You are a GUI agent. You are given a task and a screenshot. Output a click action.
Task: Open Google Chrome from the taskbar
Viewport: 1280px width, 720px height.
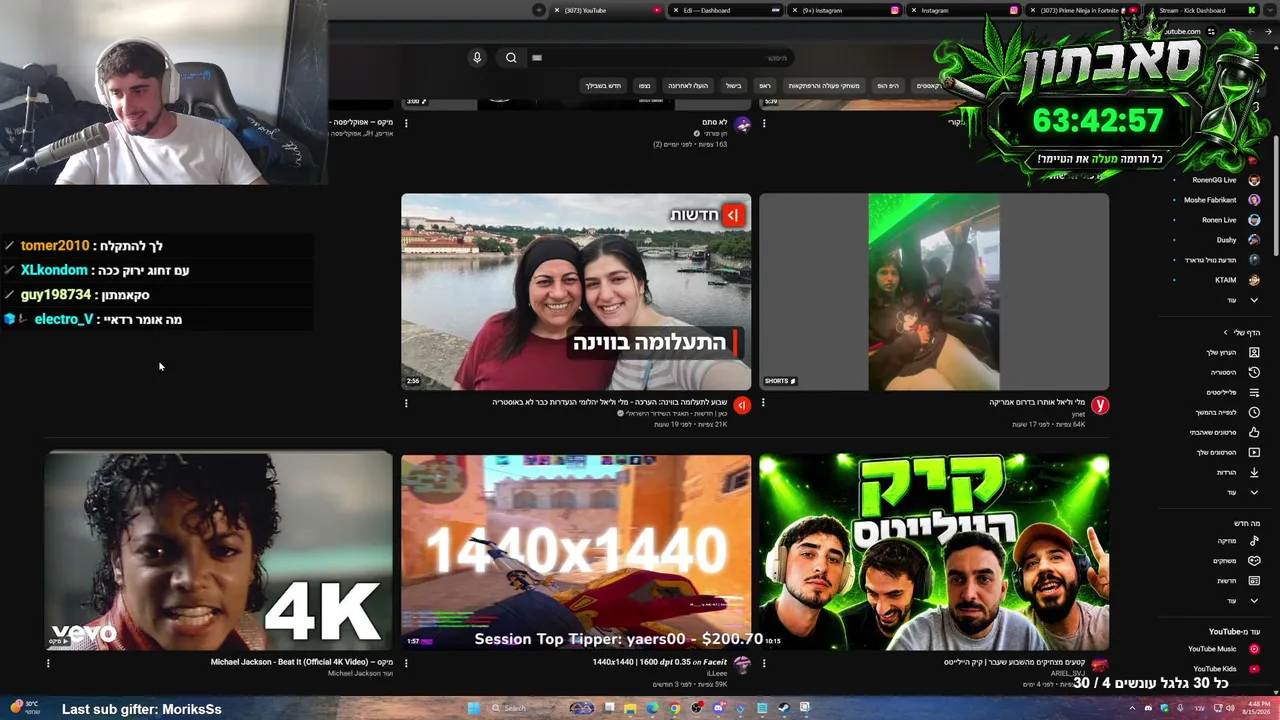pyautogui.click(x=674, y=708)
